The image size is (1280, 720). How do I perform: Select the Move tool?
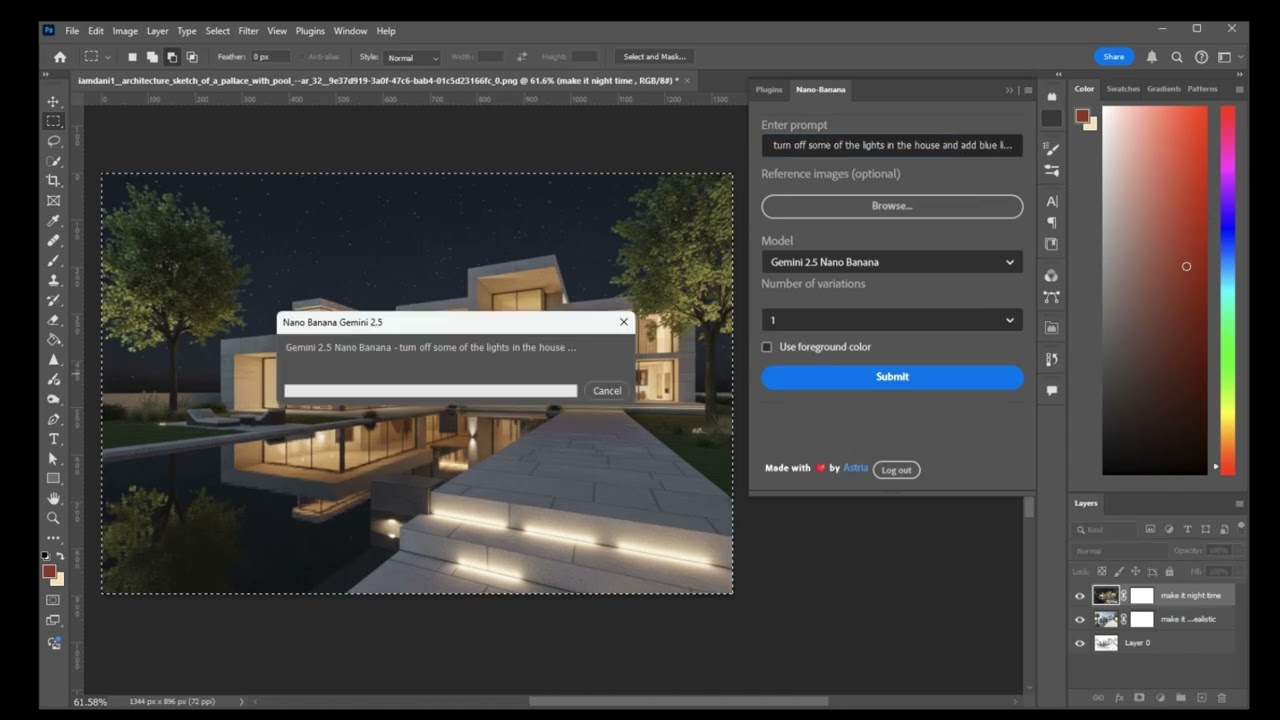pos(53,102)
